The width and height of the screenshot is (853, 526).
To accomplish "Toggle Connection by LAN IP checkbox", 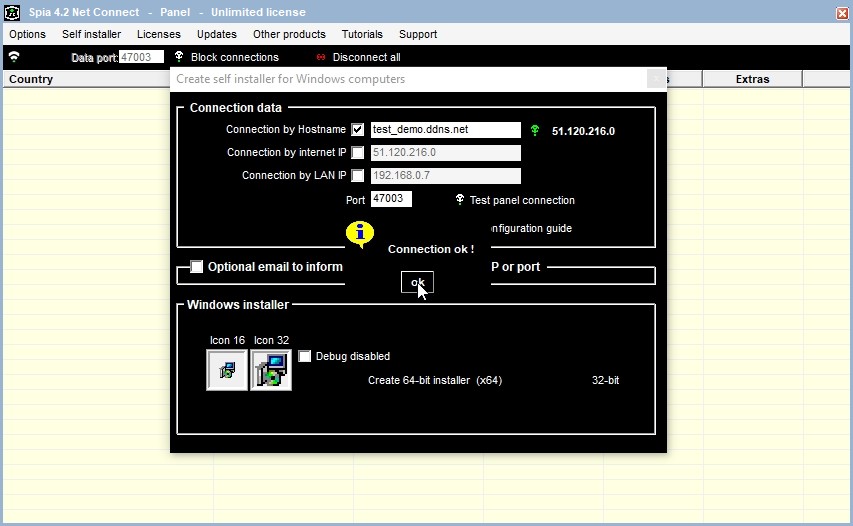I will [x=357, y=176].
